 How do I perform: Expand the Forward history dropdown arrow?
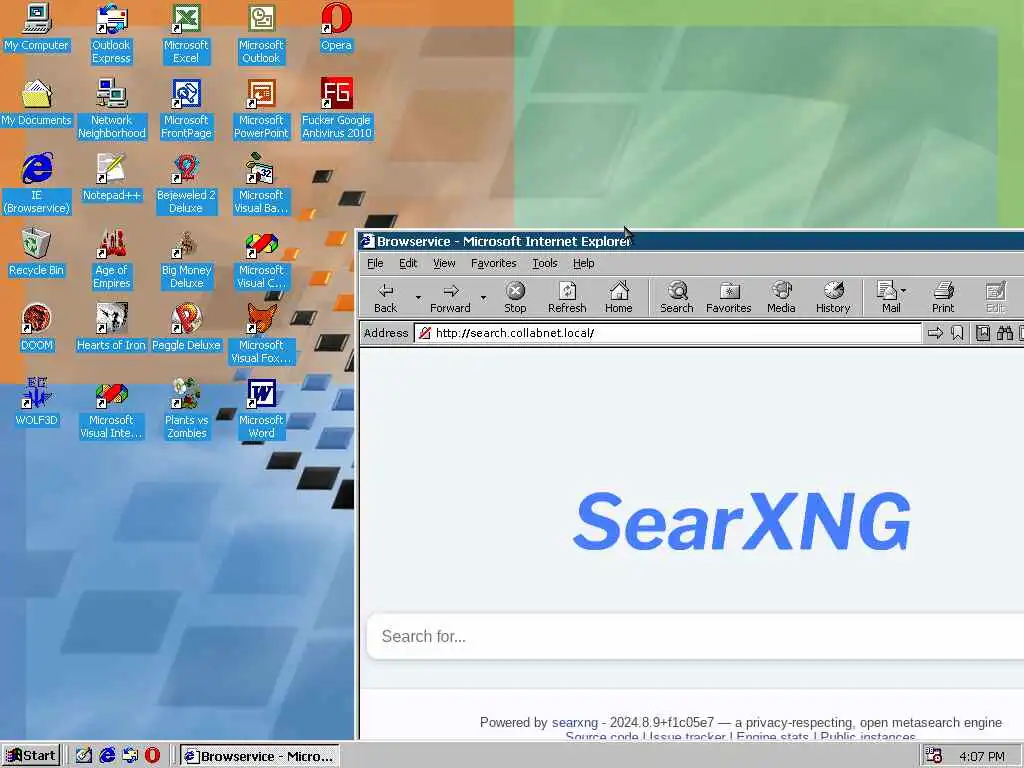click(483, 298)
